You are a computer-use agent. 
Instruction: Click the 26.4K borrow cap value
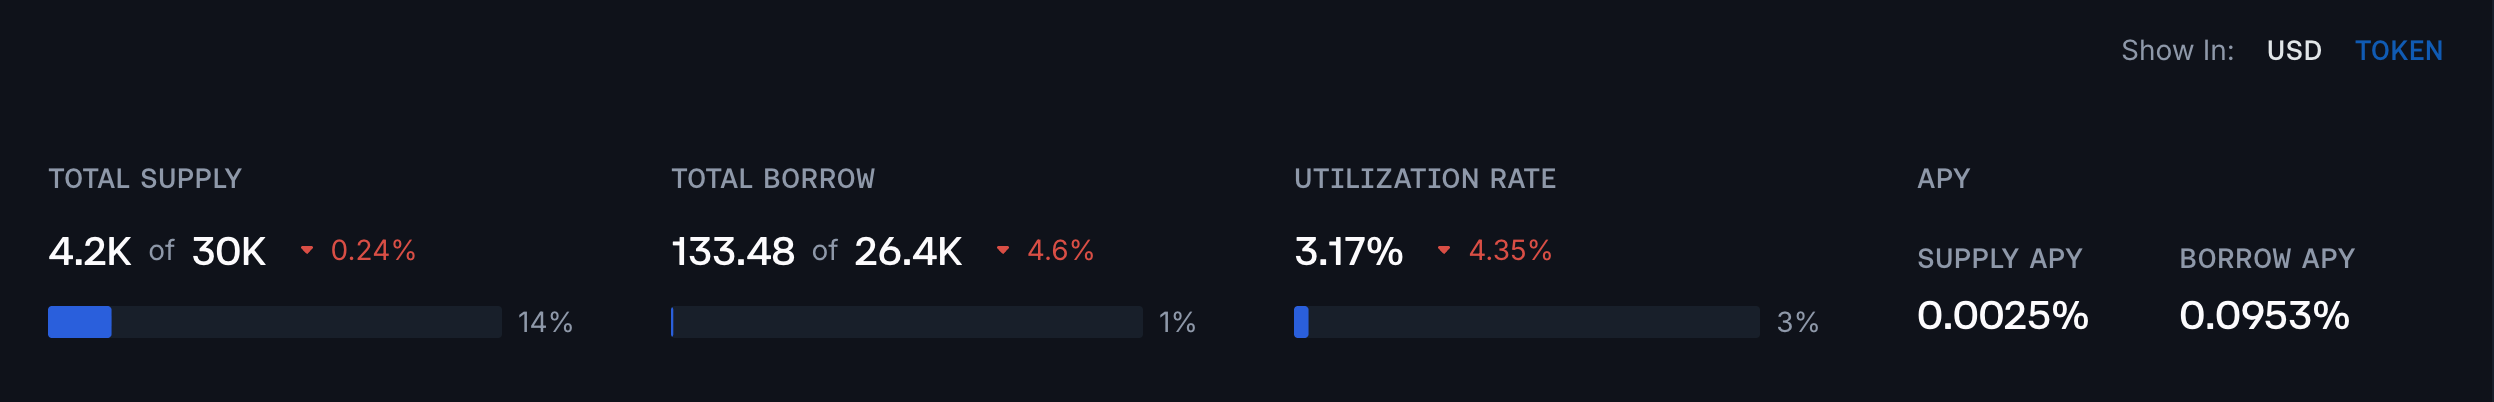(x=908, y=252)
